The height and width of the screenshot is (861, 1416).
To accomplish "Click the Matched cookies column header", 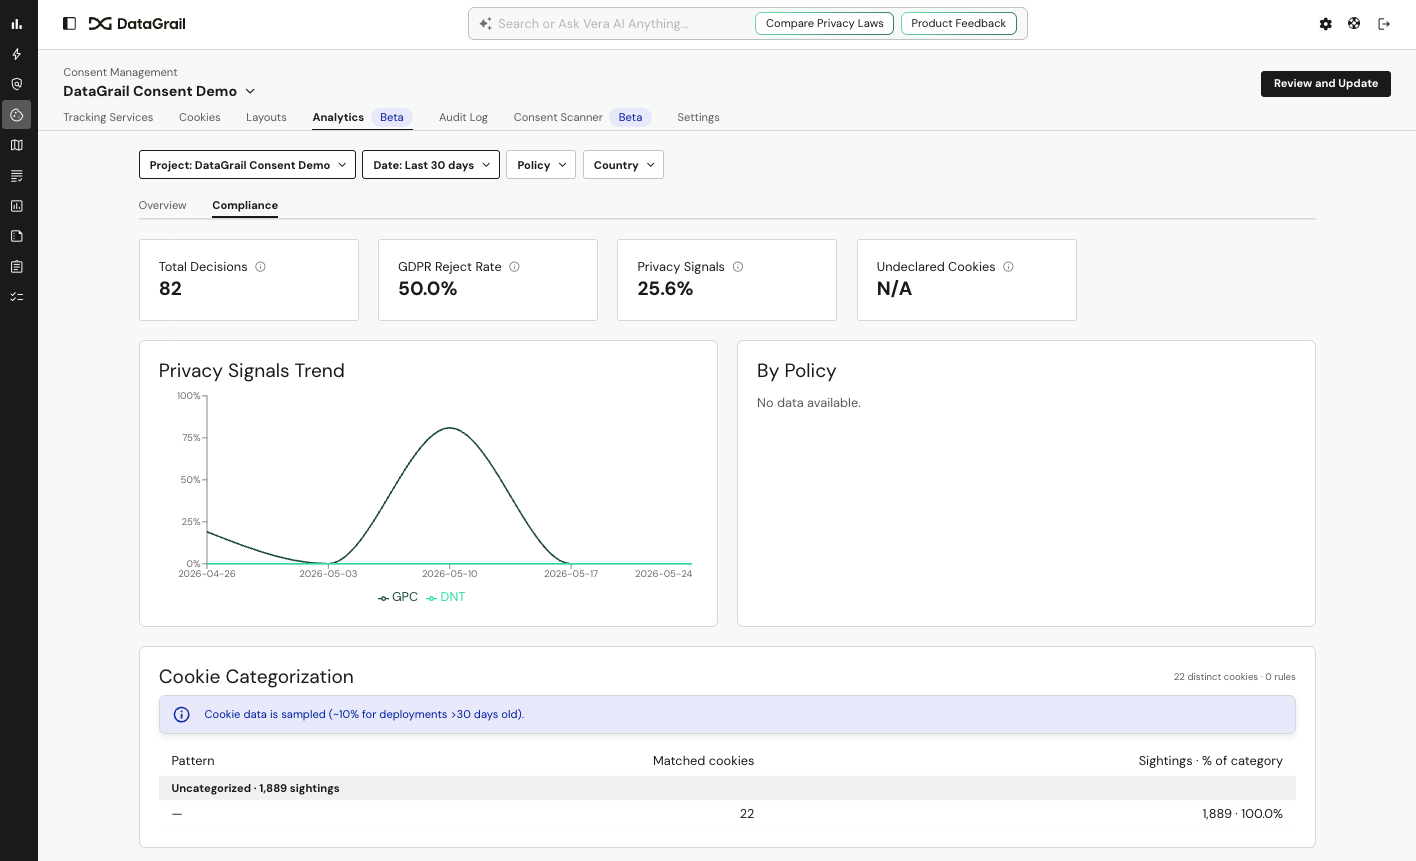I will [703, 761].
